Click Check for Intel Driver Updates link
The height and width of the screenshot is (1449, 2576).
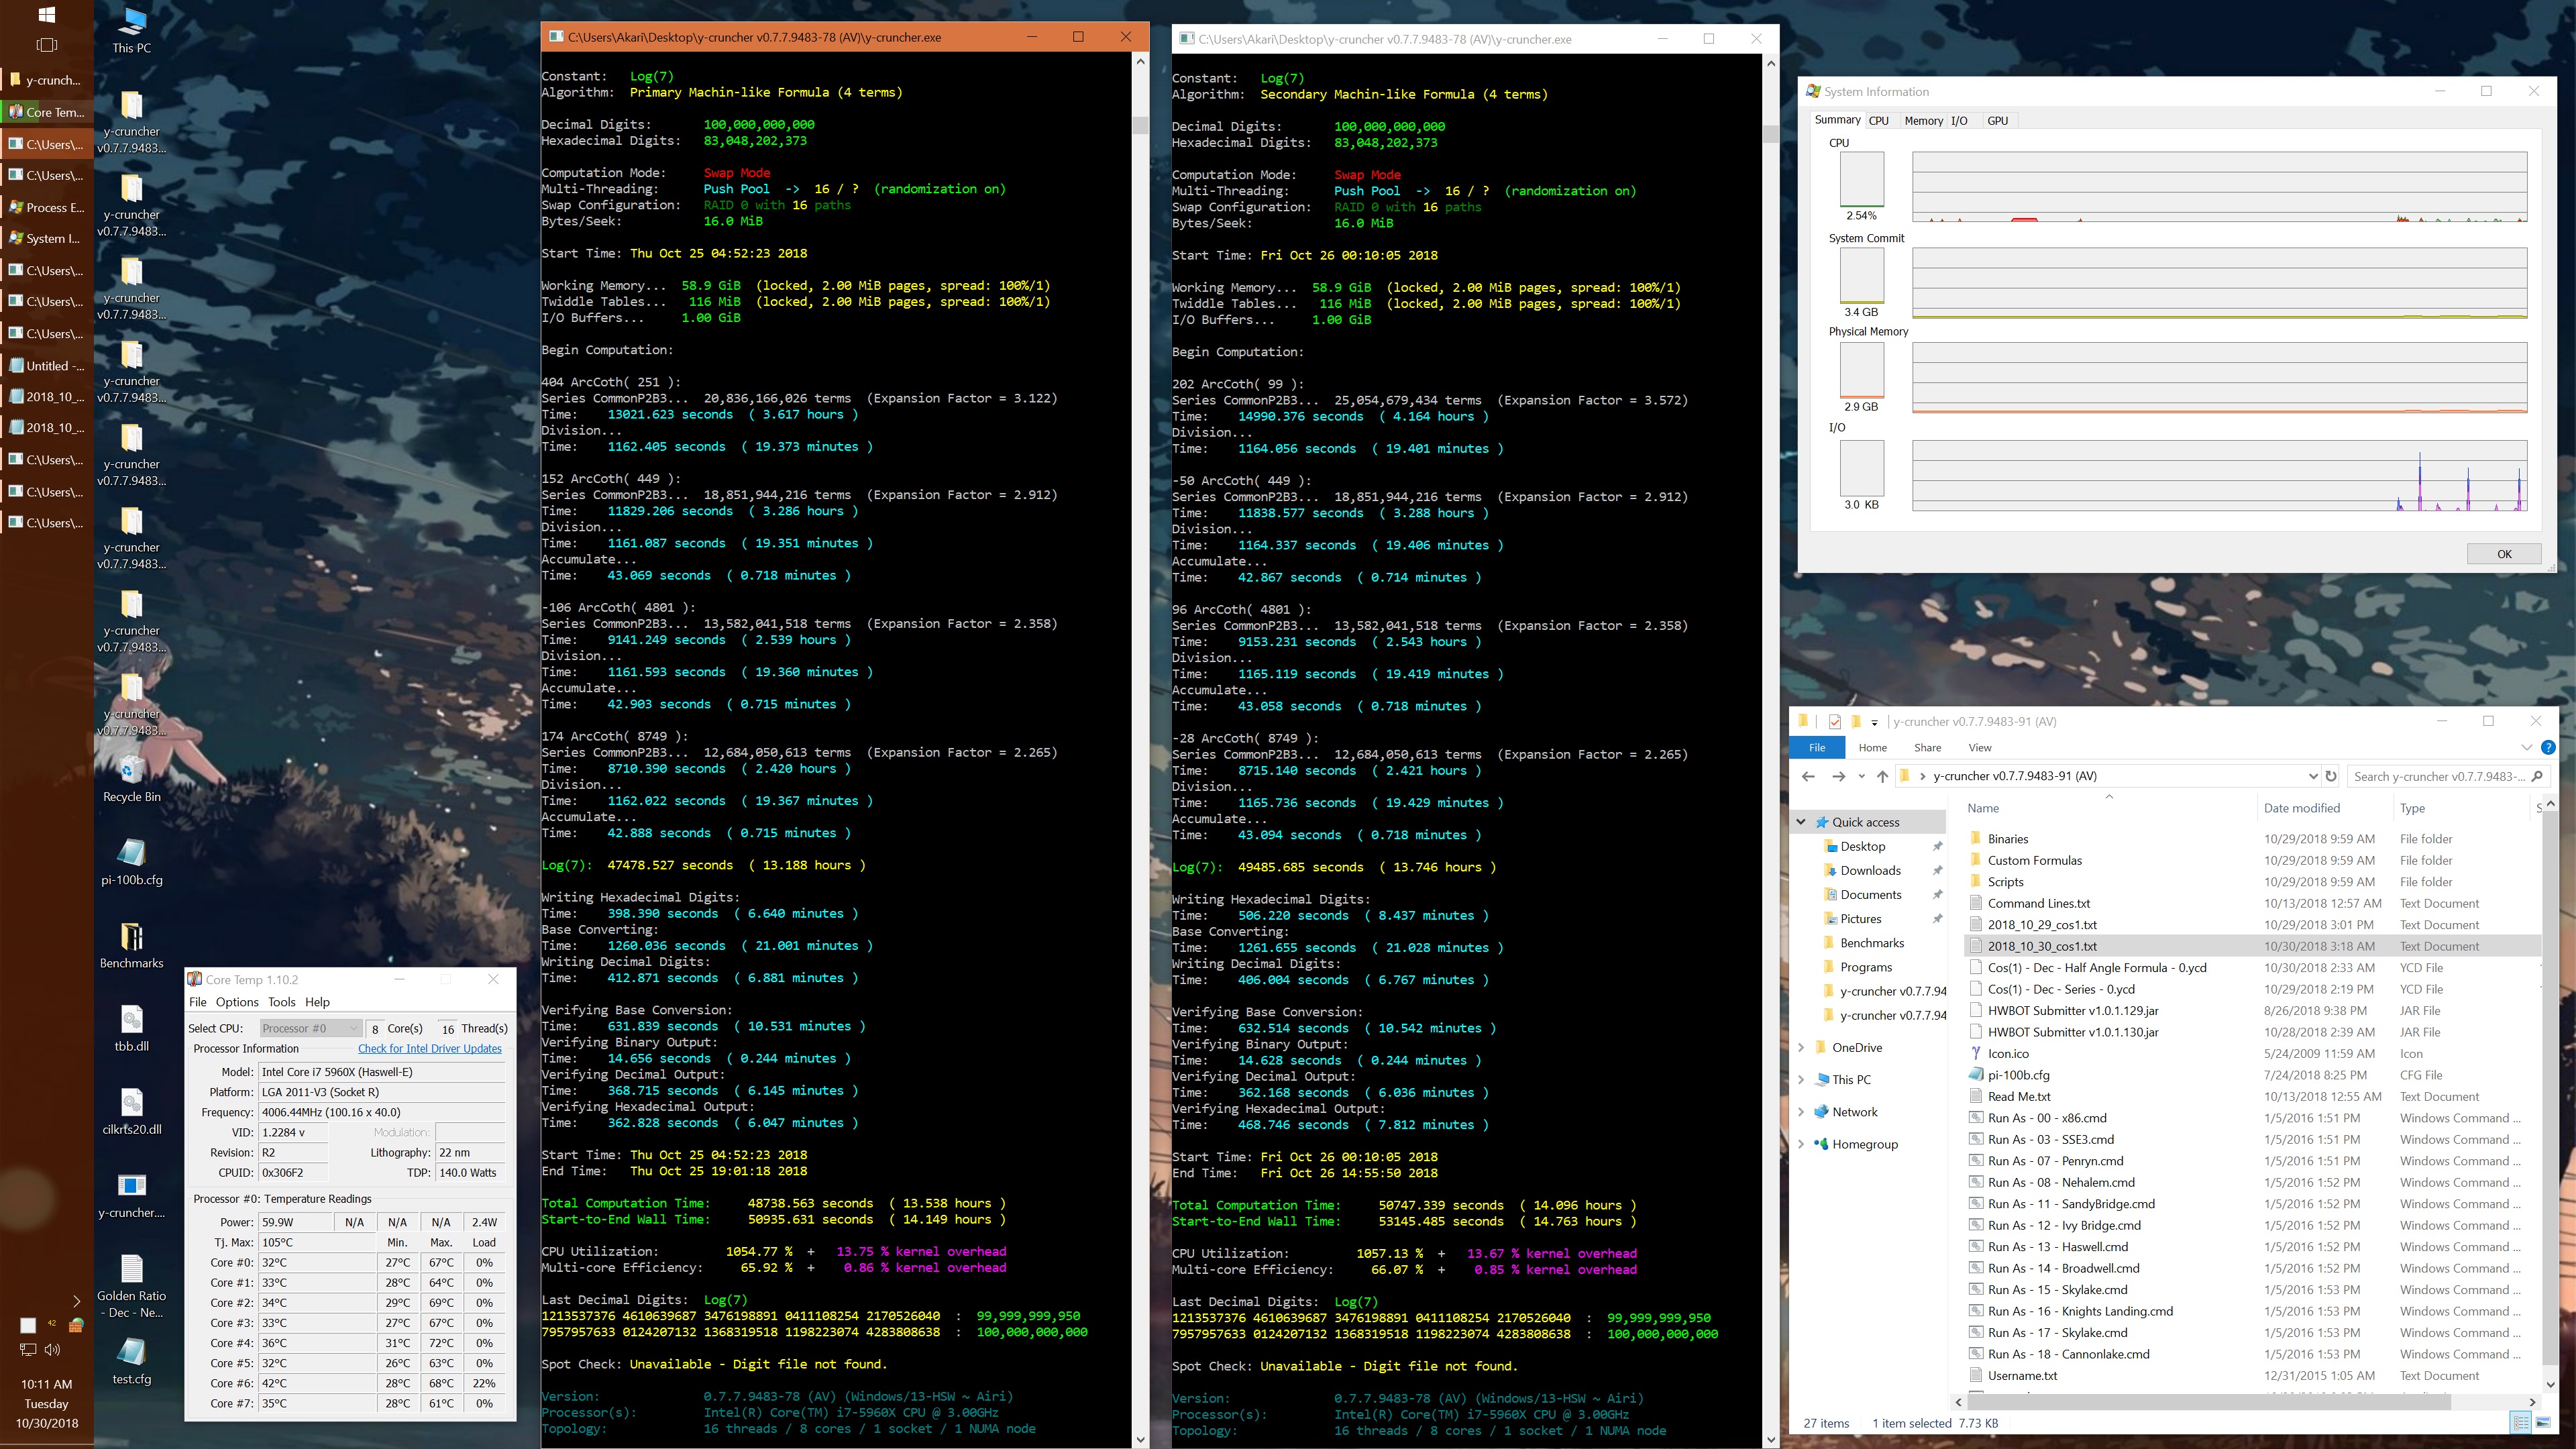[430, 1048]
